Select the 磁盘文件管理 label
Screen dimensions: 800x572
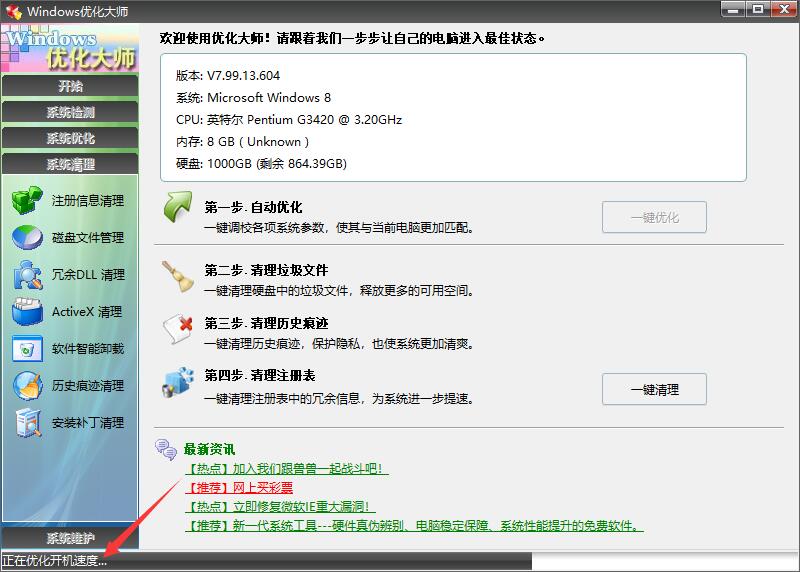(x=88, y=238)
